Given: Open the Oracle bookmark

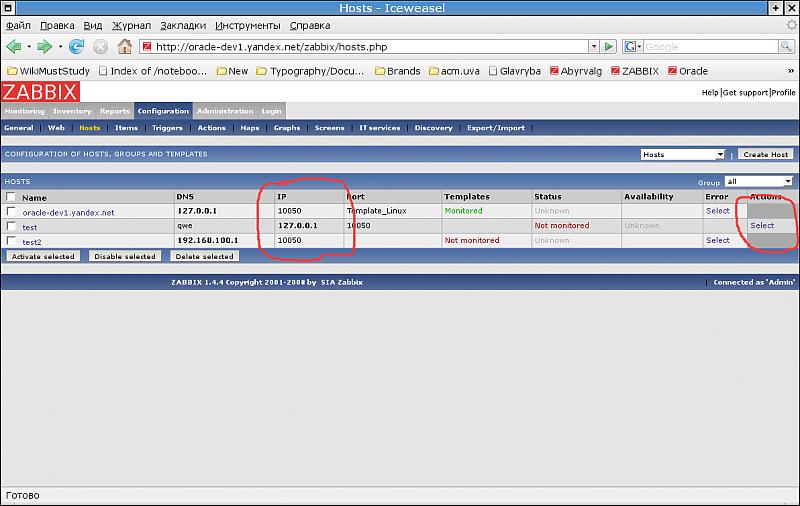Looking at the screenshot, I should coord(688,71).
